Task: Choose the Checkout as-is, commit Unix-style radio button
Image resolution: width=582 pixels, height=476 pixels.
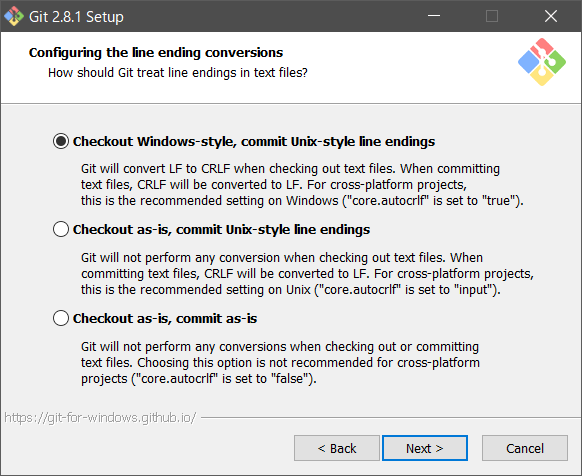Action: click(x=61, y=229)
